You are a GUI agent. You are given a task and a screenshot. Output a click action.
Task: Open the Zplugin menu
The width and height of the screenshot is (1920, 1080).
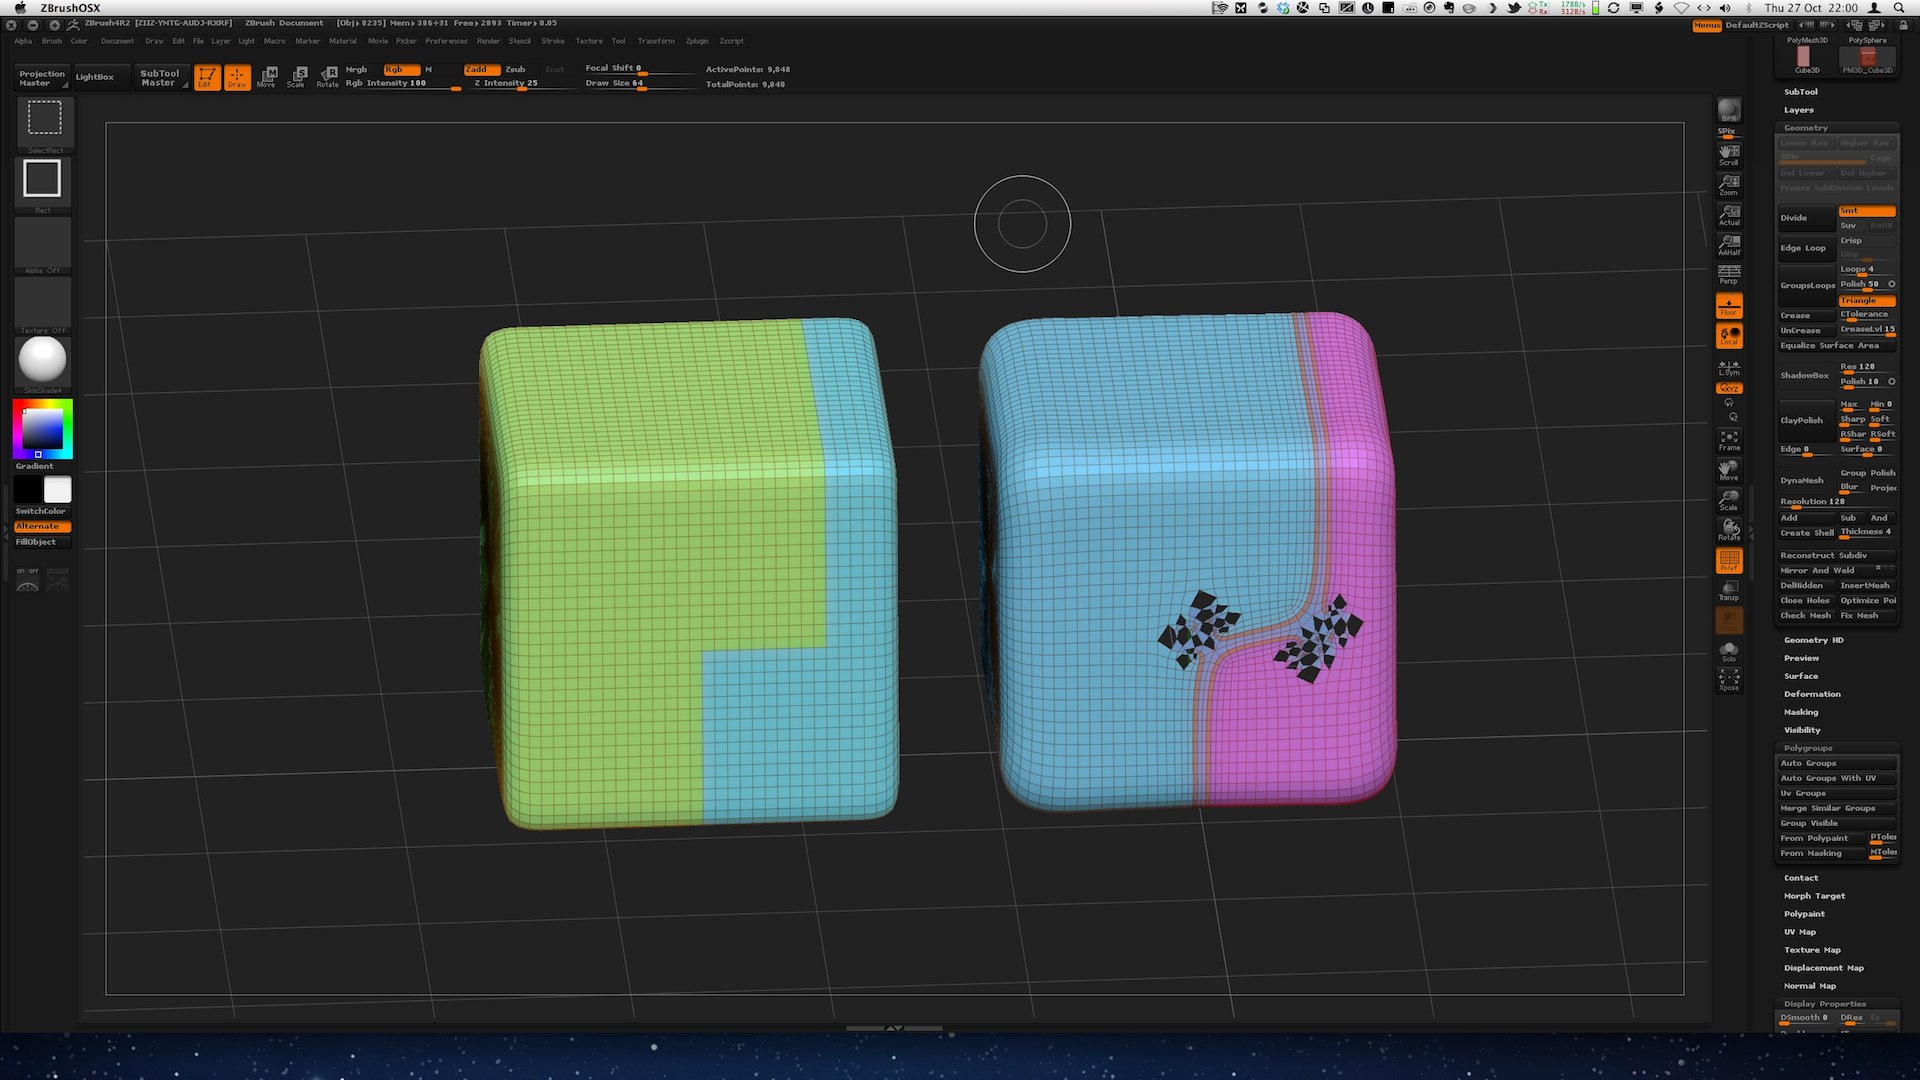pyautogui.click(x=697, y=41)
